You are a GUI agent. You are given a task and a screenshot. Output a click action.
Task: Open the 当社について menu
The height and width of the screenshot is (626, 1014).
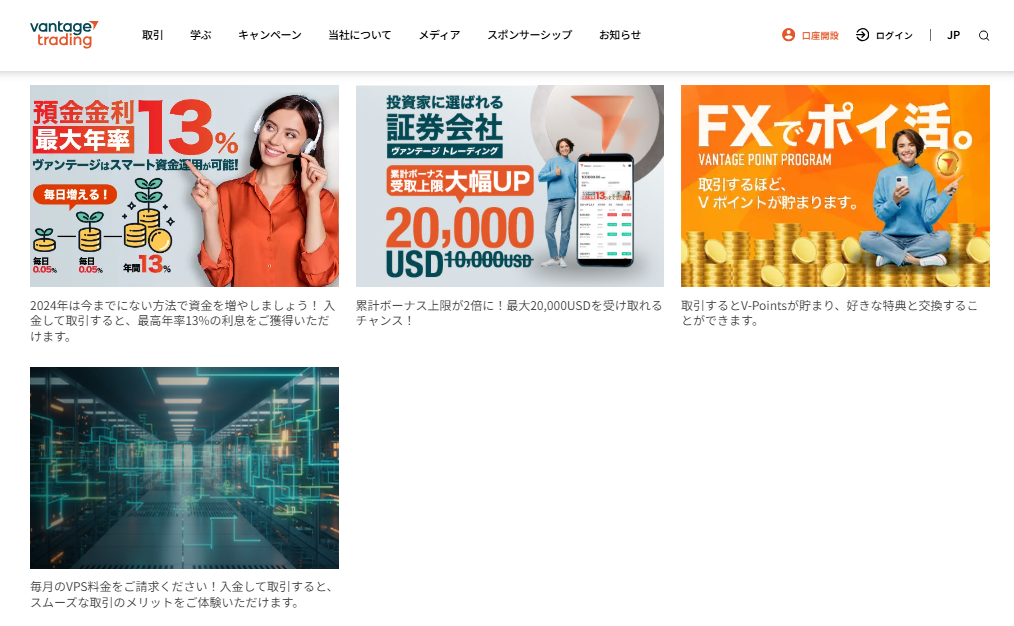(360, 35)
